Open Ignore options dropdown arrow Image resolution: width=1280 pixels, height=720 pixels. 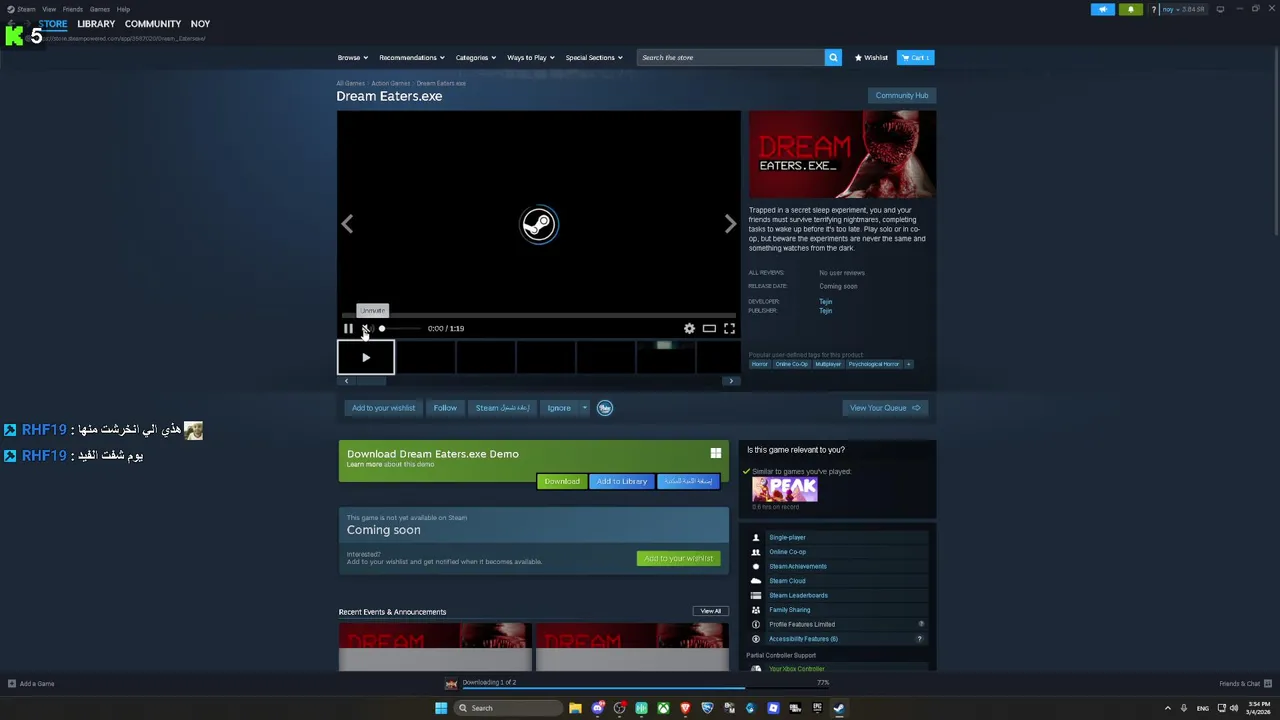click(584, 408)
